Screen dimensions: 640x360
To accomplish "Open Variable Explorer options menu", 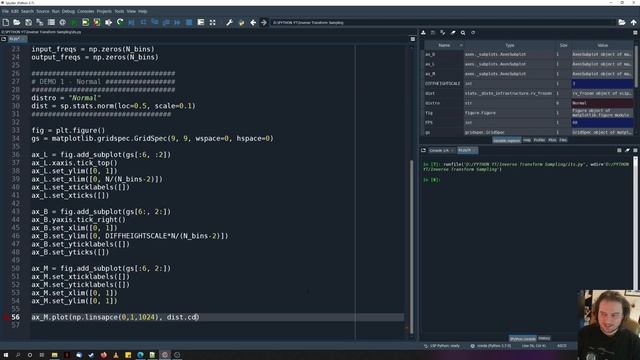I will pos(635,33).
